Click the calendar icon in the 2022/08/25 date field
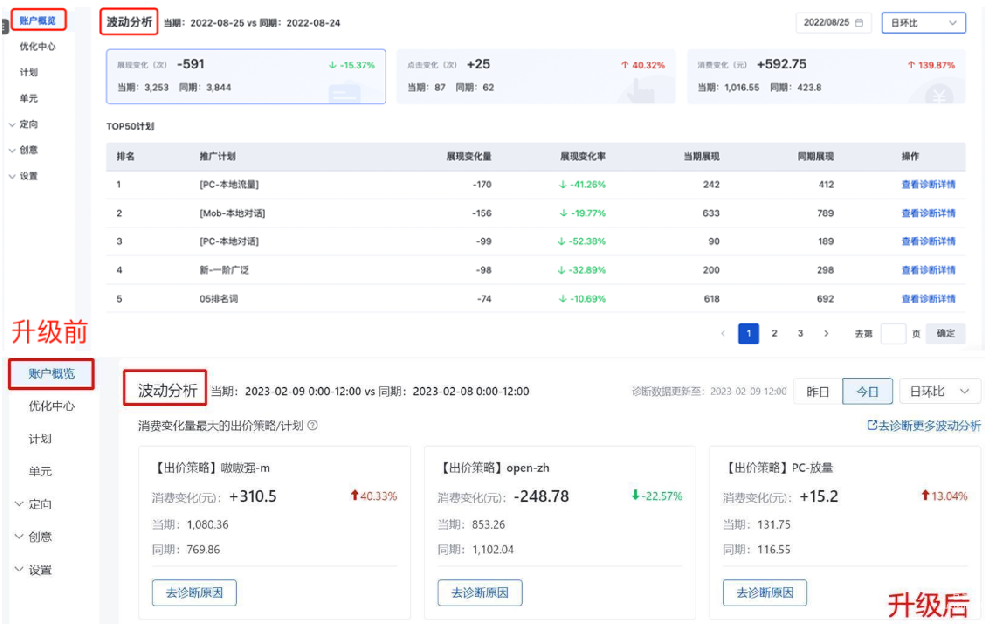 point(859,22)
